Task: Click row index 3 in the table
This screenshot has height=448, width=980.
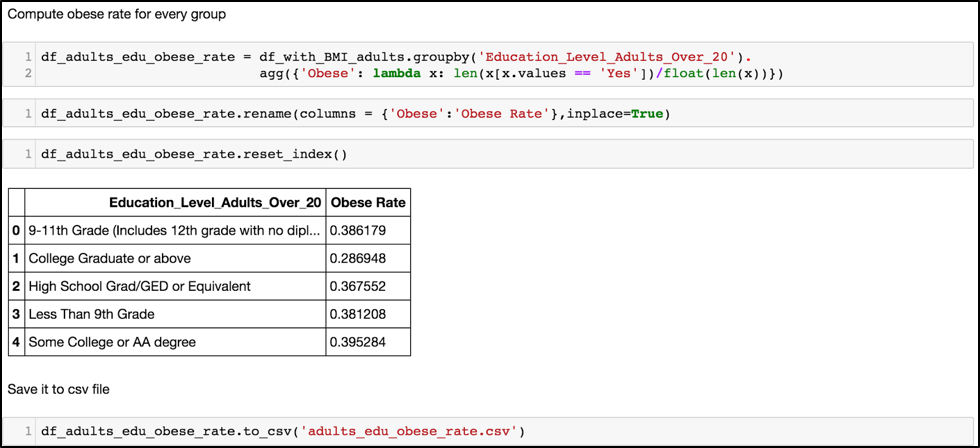Action: point(16,314)
